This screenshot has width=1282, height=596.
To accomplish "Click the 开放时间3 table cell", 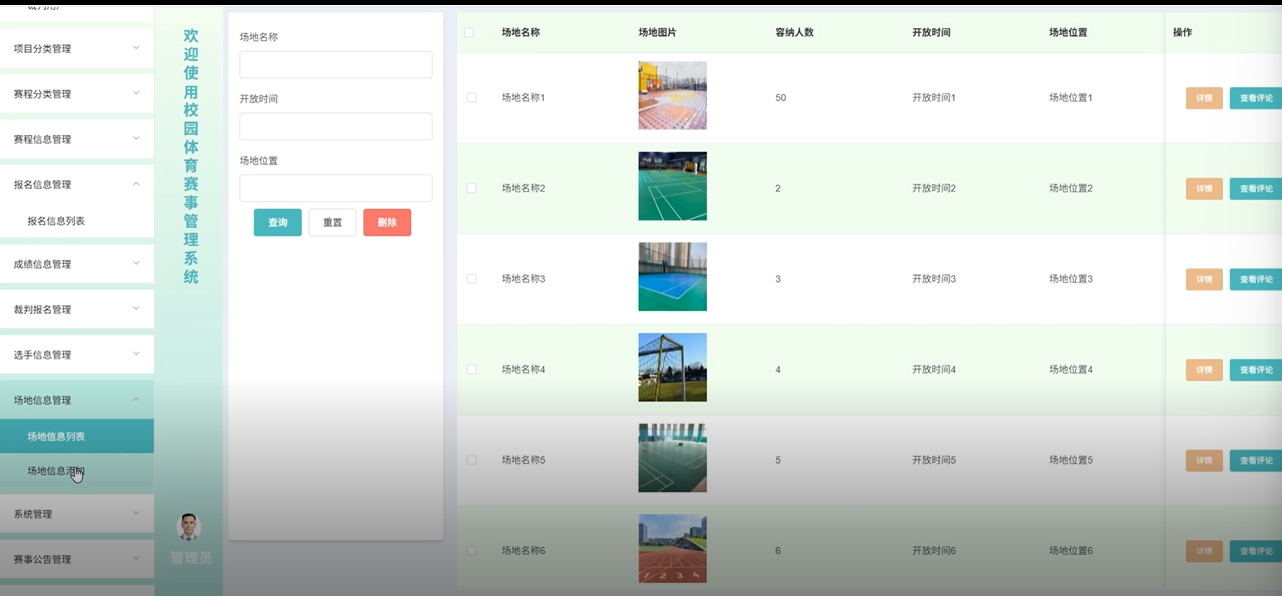I will pyautogui.click(x=934, y=279).
